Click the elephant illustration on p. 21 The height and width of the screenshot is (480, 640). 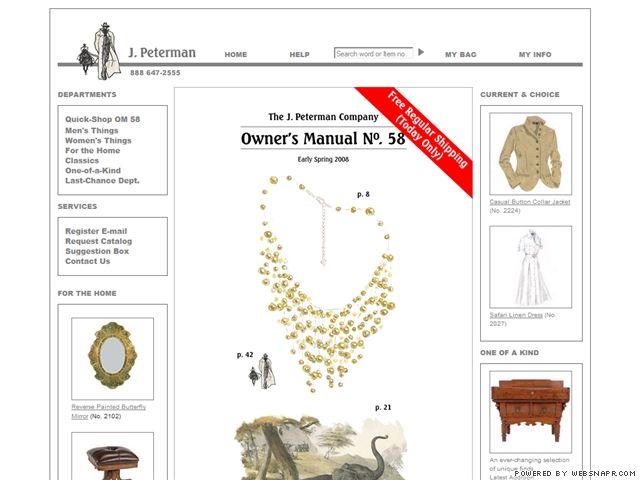coord(321,448)
